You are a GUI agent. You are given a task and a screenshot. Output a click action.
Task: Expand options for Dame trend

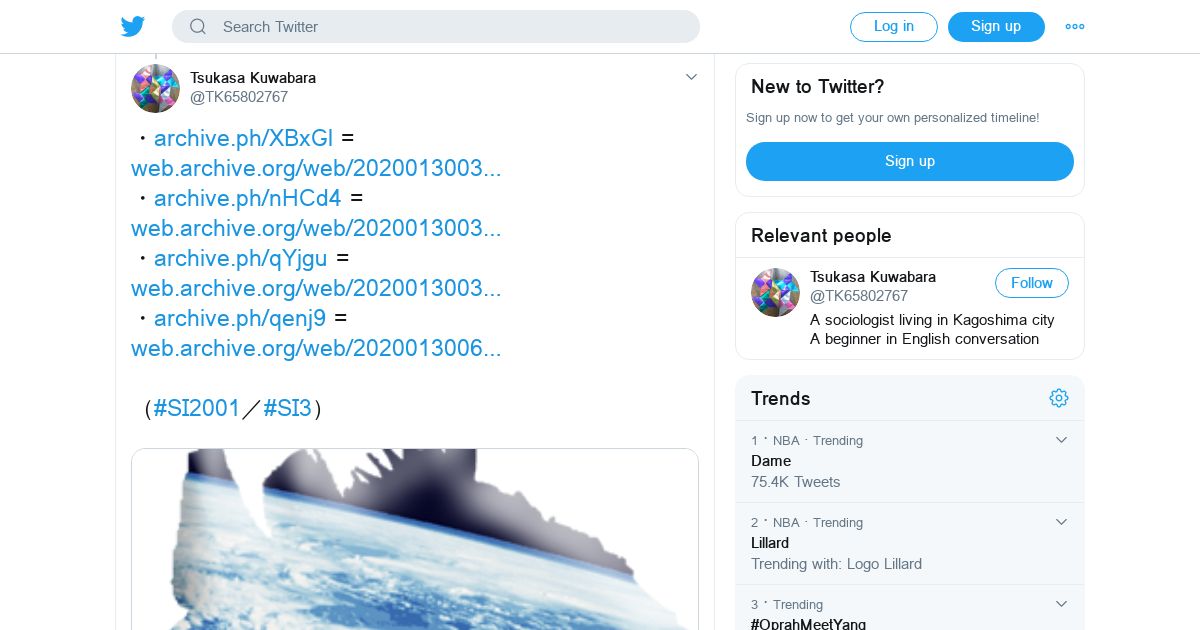(x=1062, y=440)
